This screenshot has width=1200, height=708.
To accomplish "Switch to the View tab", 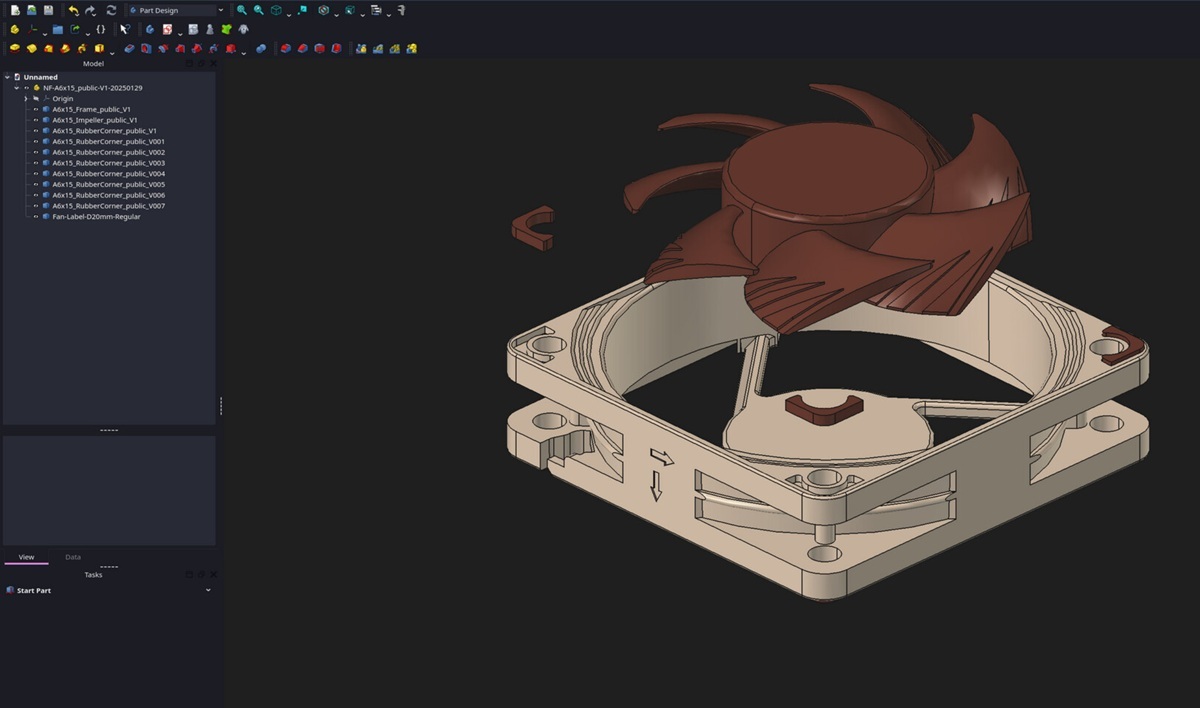I will pos(26,557).
